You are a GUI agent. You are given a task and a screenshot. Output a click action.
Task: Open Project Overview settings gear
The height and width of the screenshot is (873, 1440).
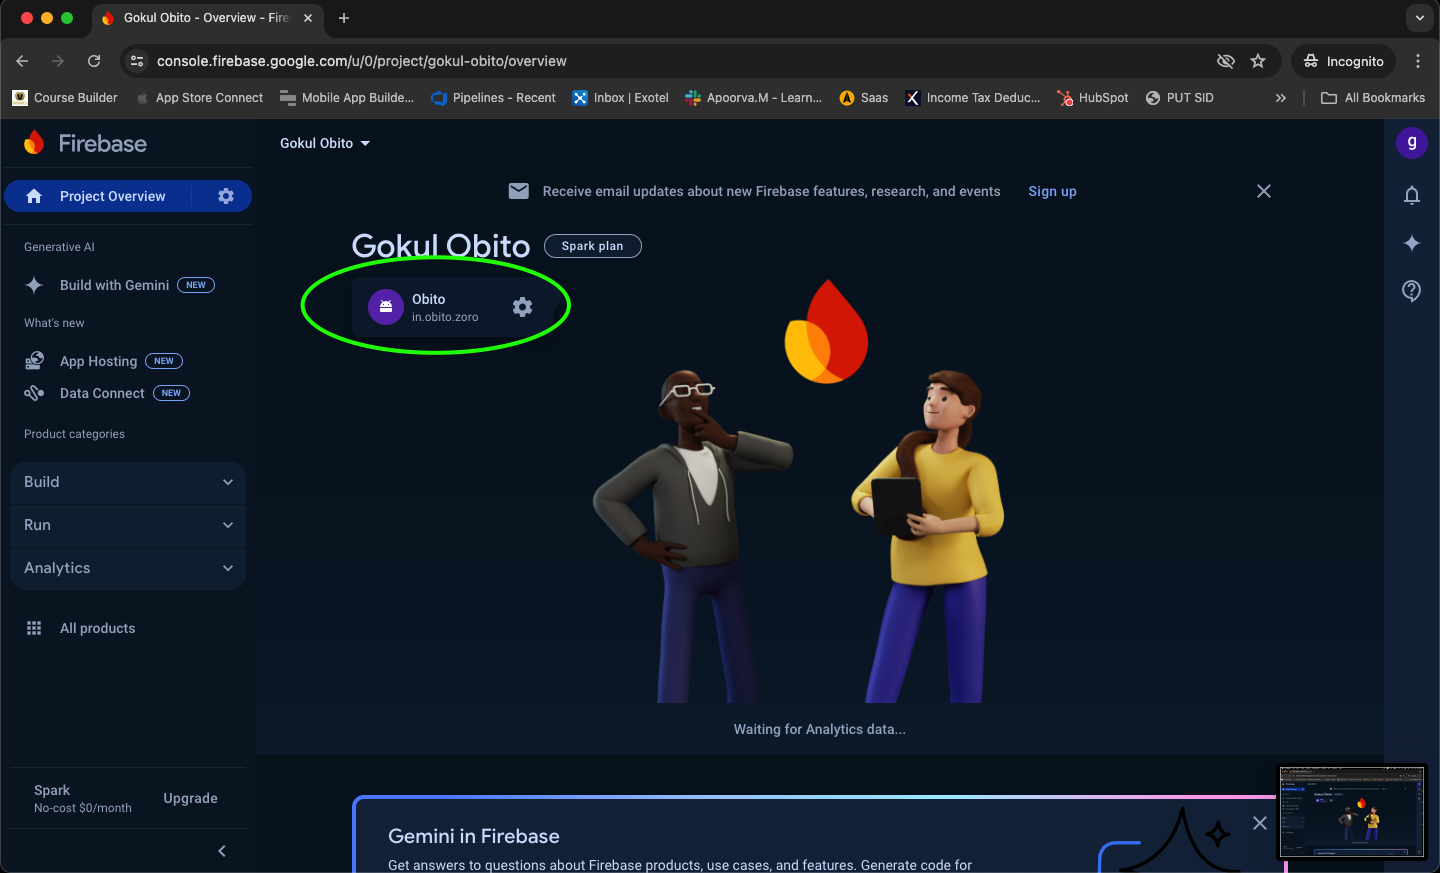point(226,196)
